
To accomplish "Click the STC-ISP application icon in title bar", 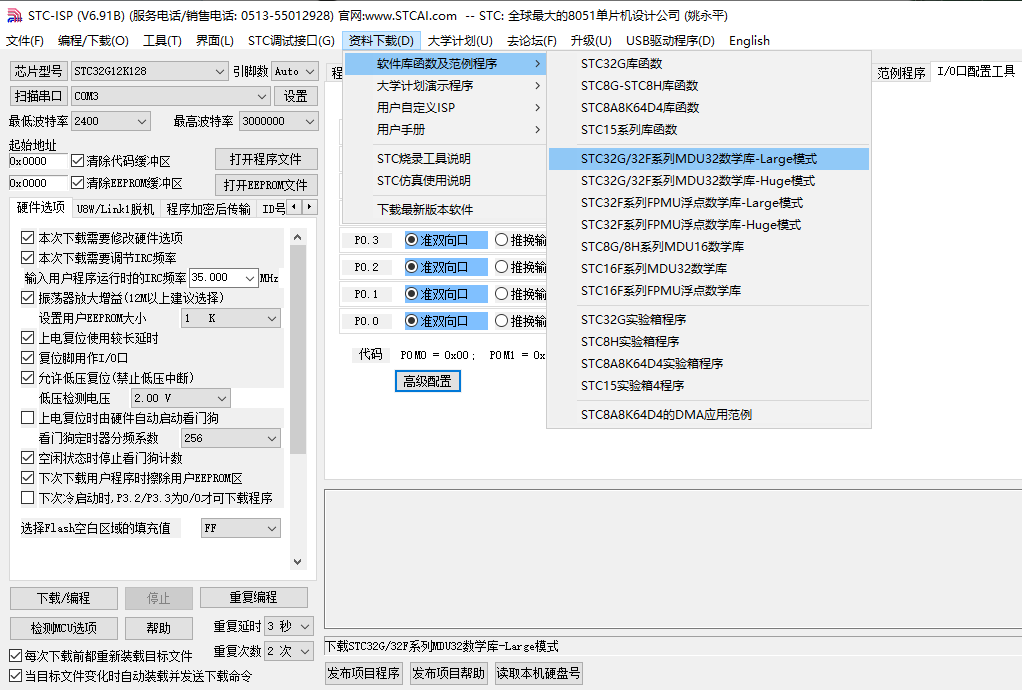I will (x=14, y=15).
